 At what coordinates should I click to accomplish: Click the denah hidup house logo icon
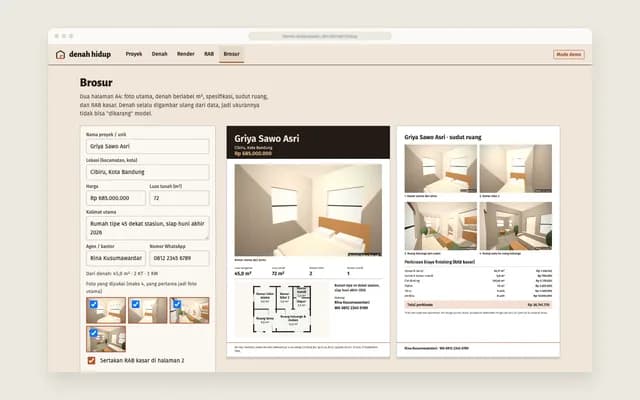click(x=60, y=54)
